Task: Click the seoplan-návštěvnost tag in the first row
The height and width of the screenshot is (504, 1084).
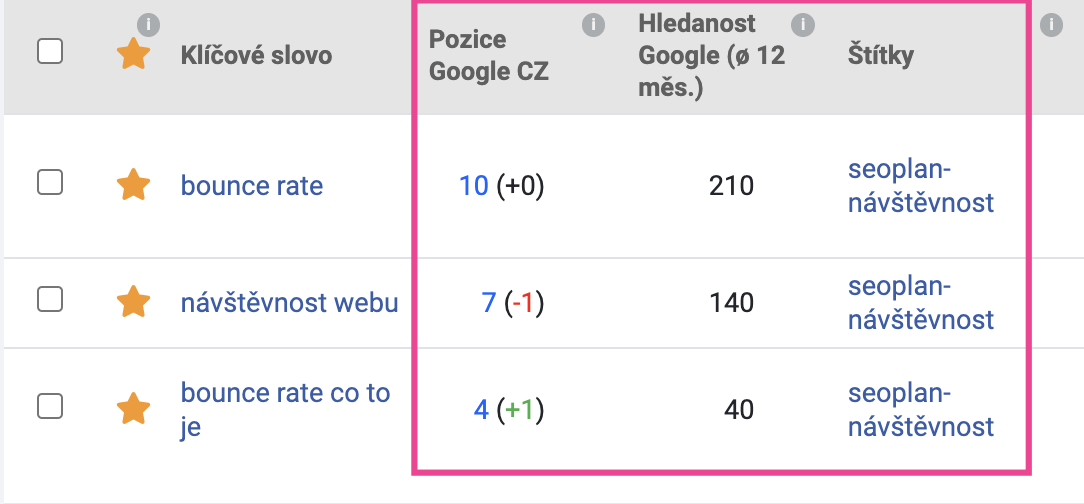Action: [x=921, y=186]
